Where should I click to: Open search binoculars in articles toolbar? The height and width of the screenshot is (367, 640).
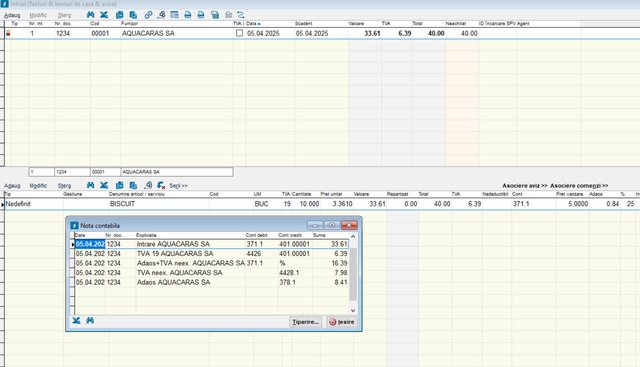click(x=91, y=185)
